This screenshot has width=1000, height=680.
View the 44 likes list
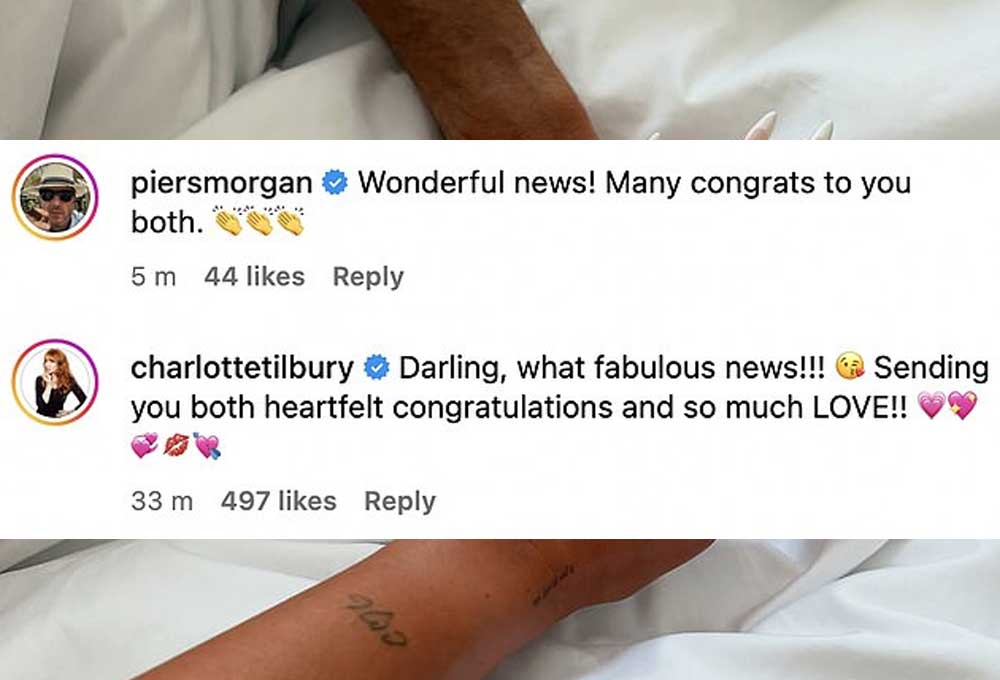[254, 277]
